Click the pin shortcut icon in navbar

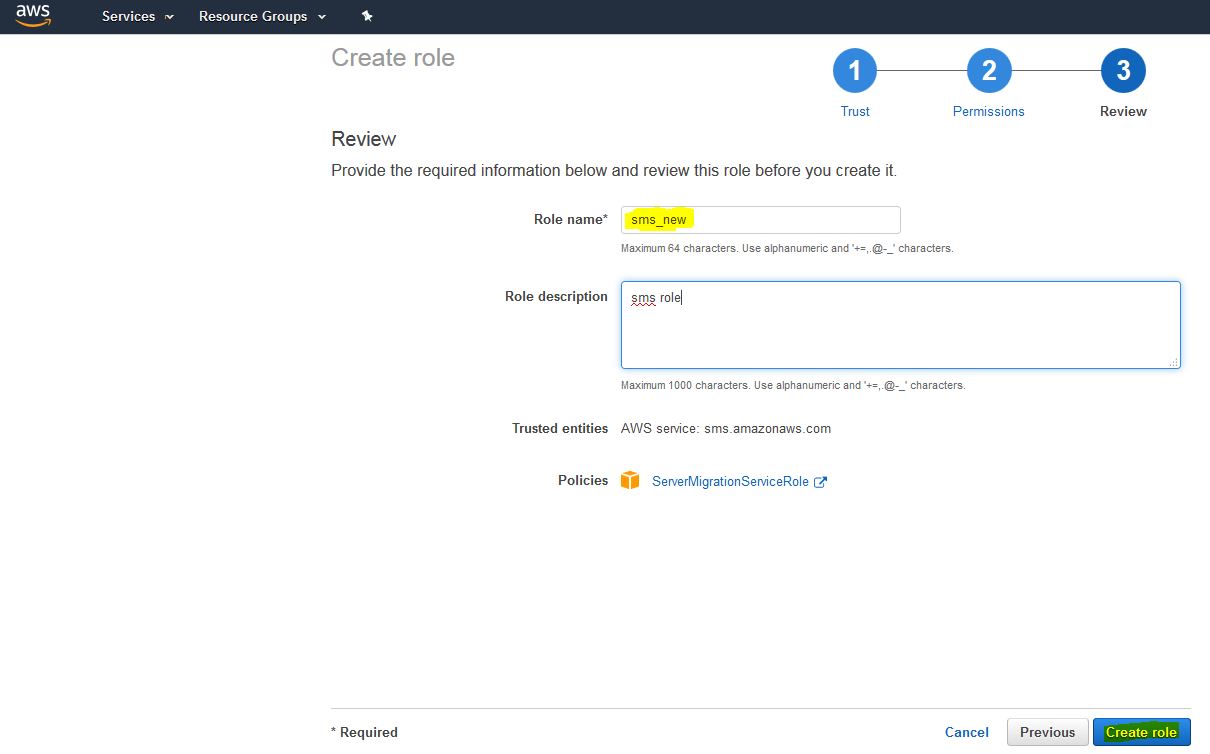367,16
